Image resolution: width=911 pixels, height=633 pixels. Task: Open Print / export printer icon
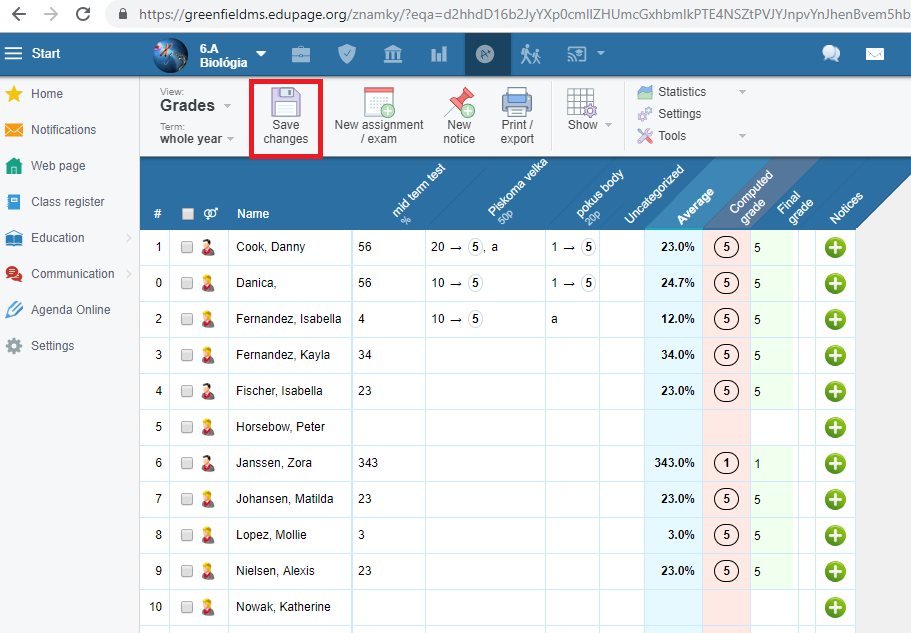(517, 103)
